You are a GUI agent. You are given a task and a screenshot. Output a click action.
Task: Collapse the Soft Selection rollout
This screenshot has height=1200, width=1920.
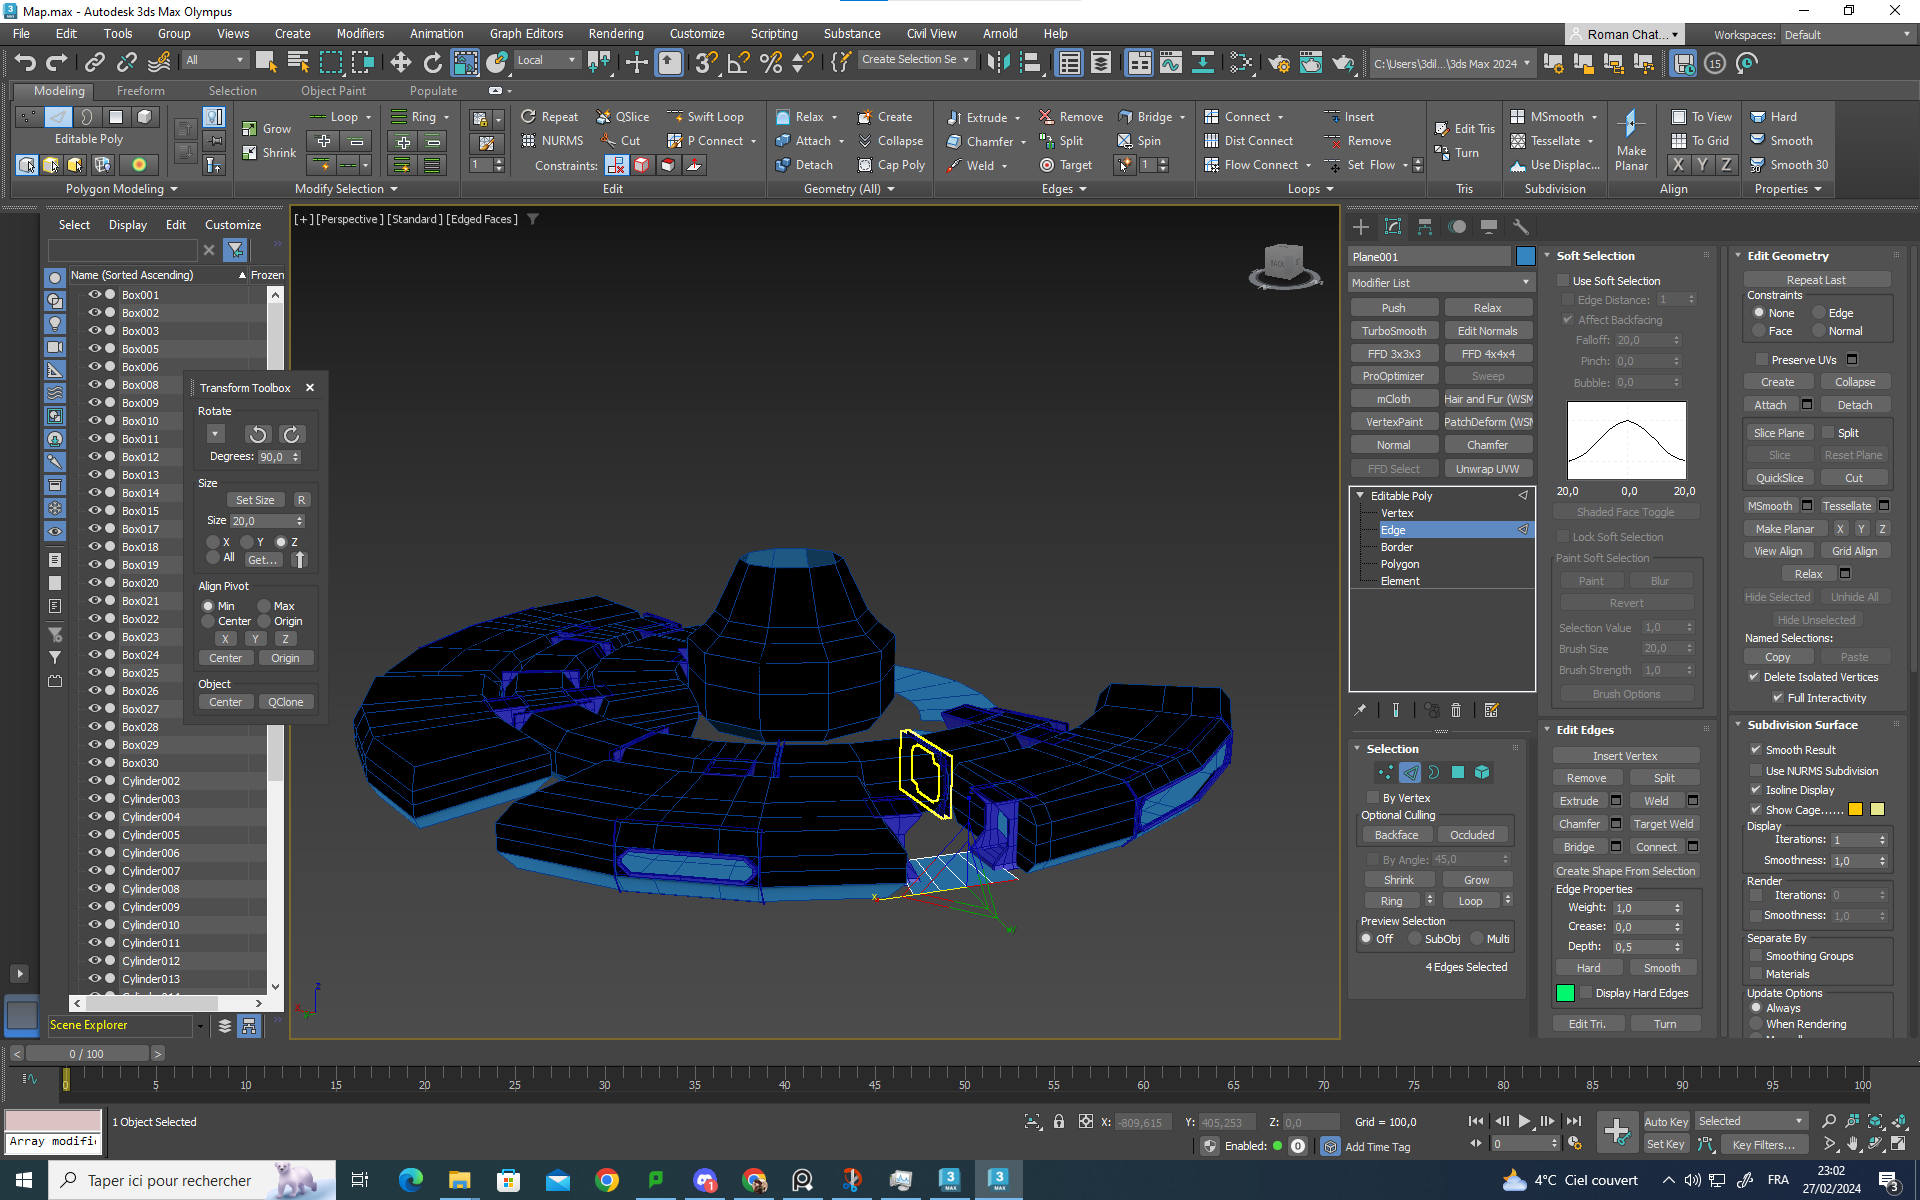pyautogui.click(x=1548, y=256)
